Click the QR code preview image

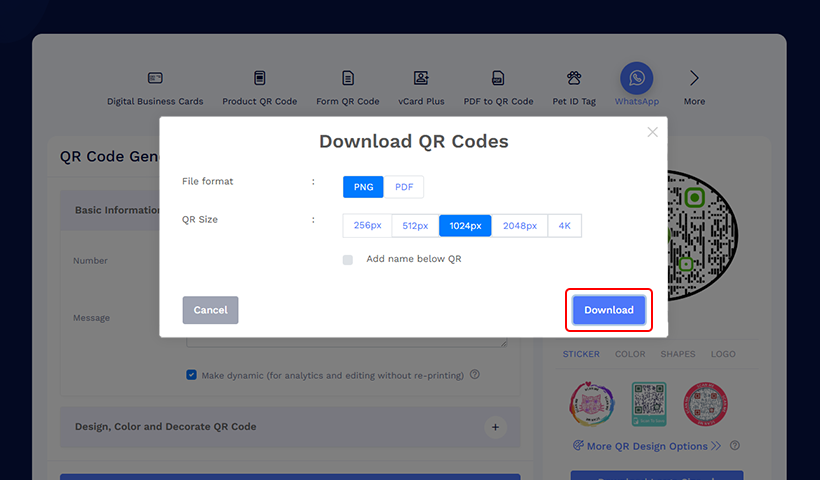[x=702, y=235]
